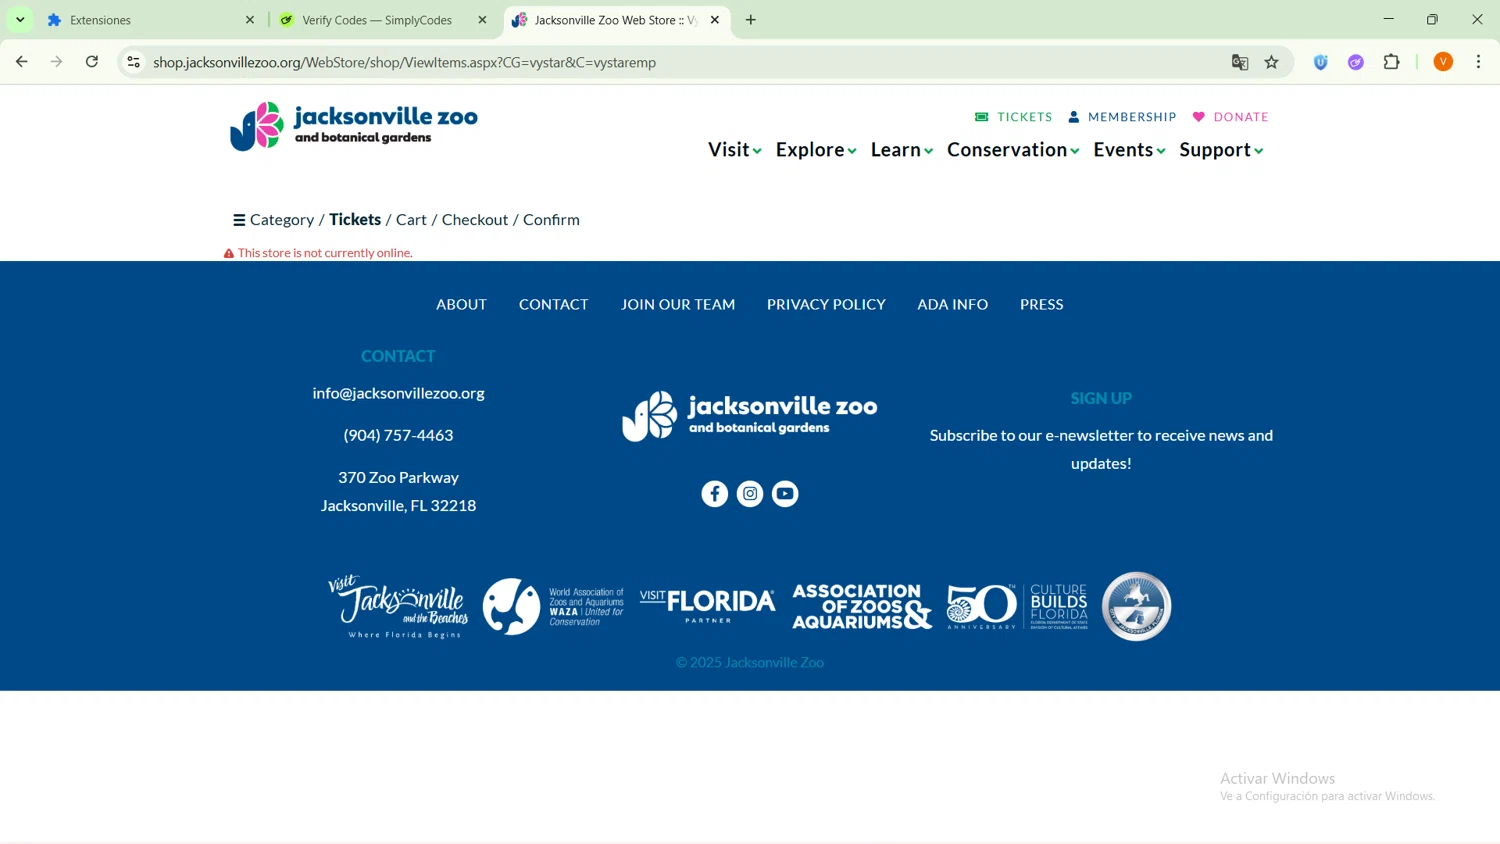The width and height of the screenshot is (1500, 844).
Task: Click the Jacksonville Zoo header logo
Action: [354, 127]
